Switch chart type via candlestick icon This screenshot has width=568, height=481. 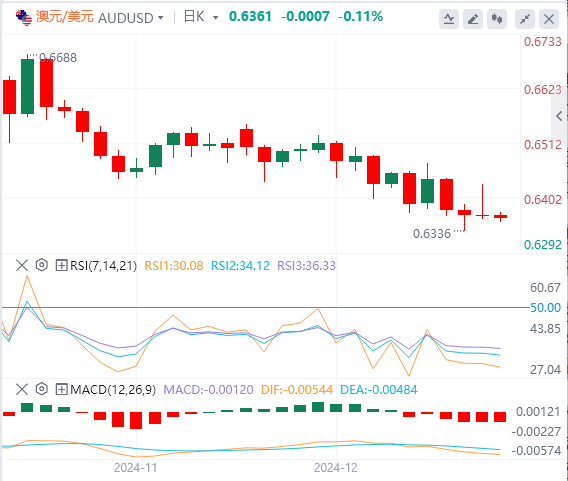tap(497, 19)
